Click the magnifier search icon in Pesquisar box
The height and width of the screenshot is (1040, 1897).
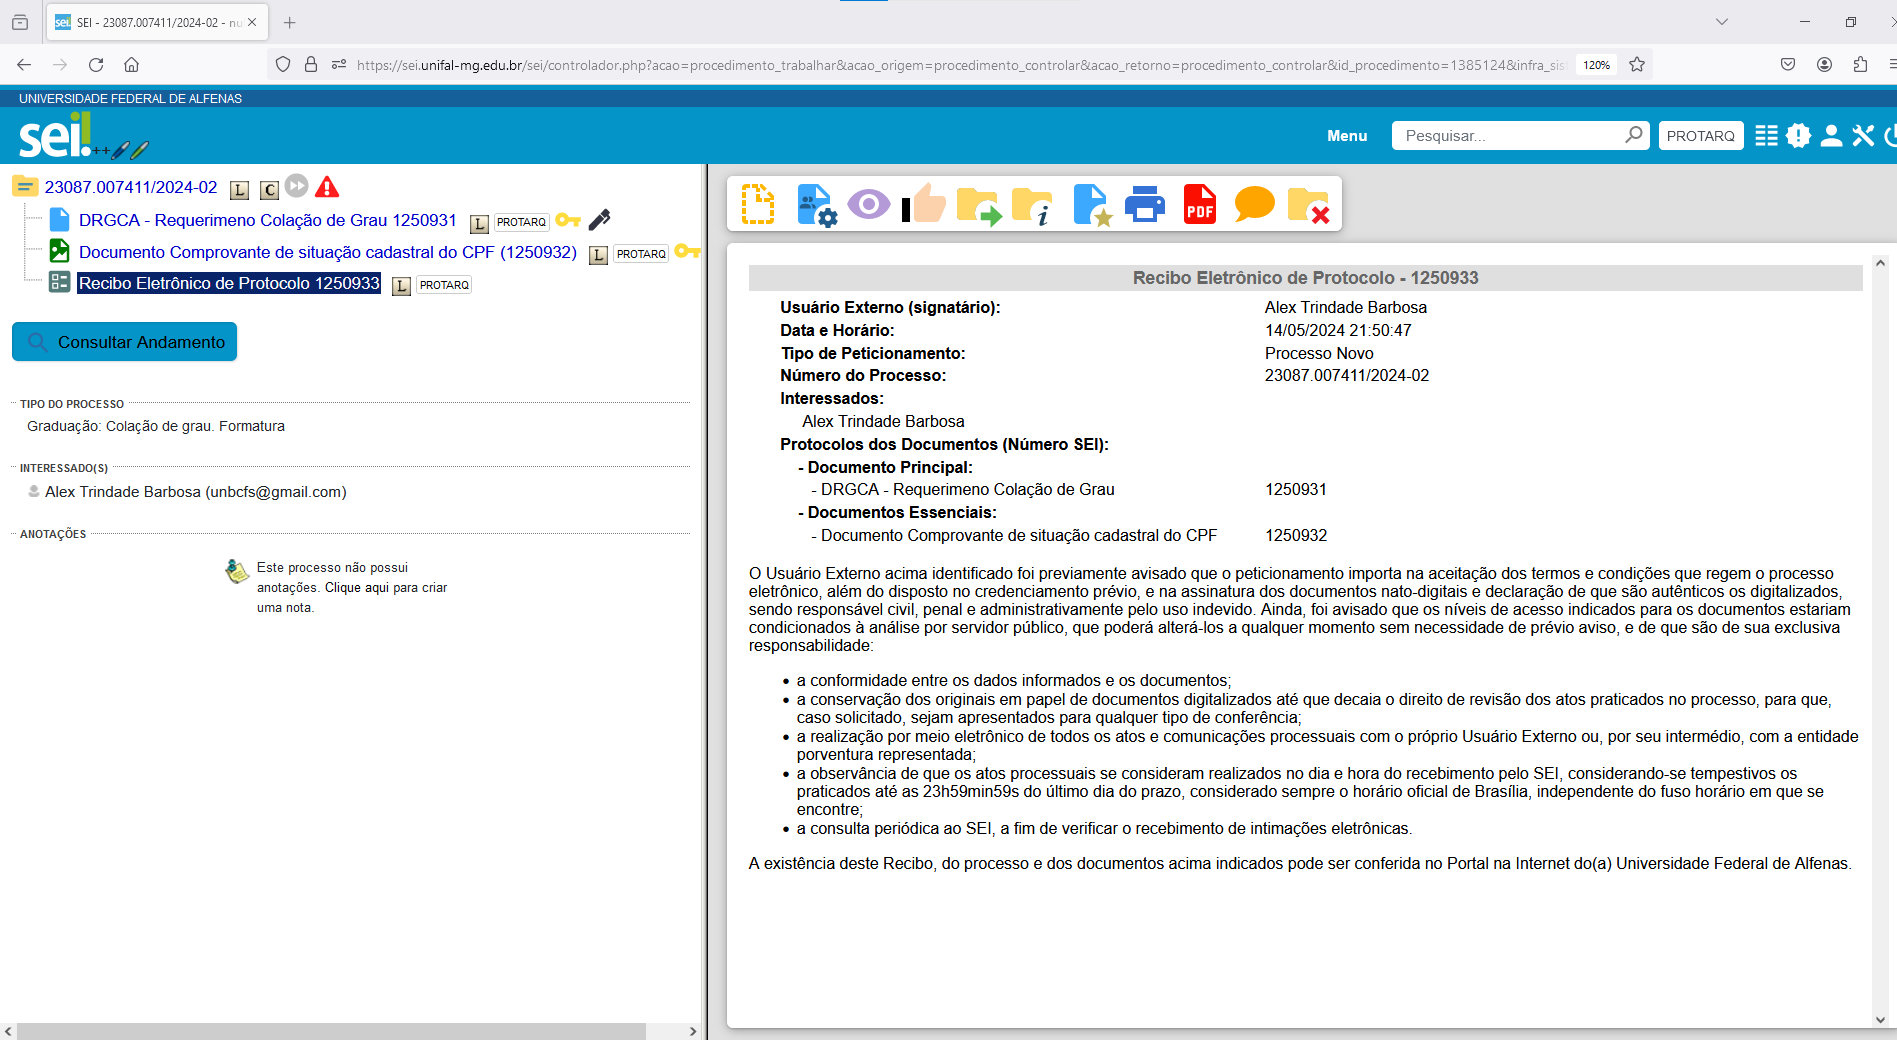[1633, 134]
